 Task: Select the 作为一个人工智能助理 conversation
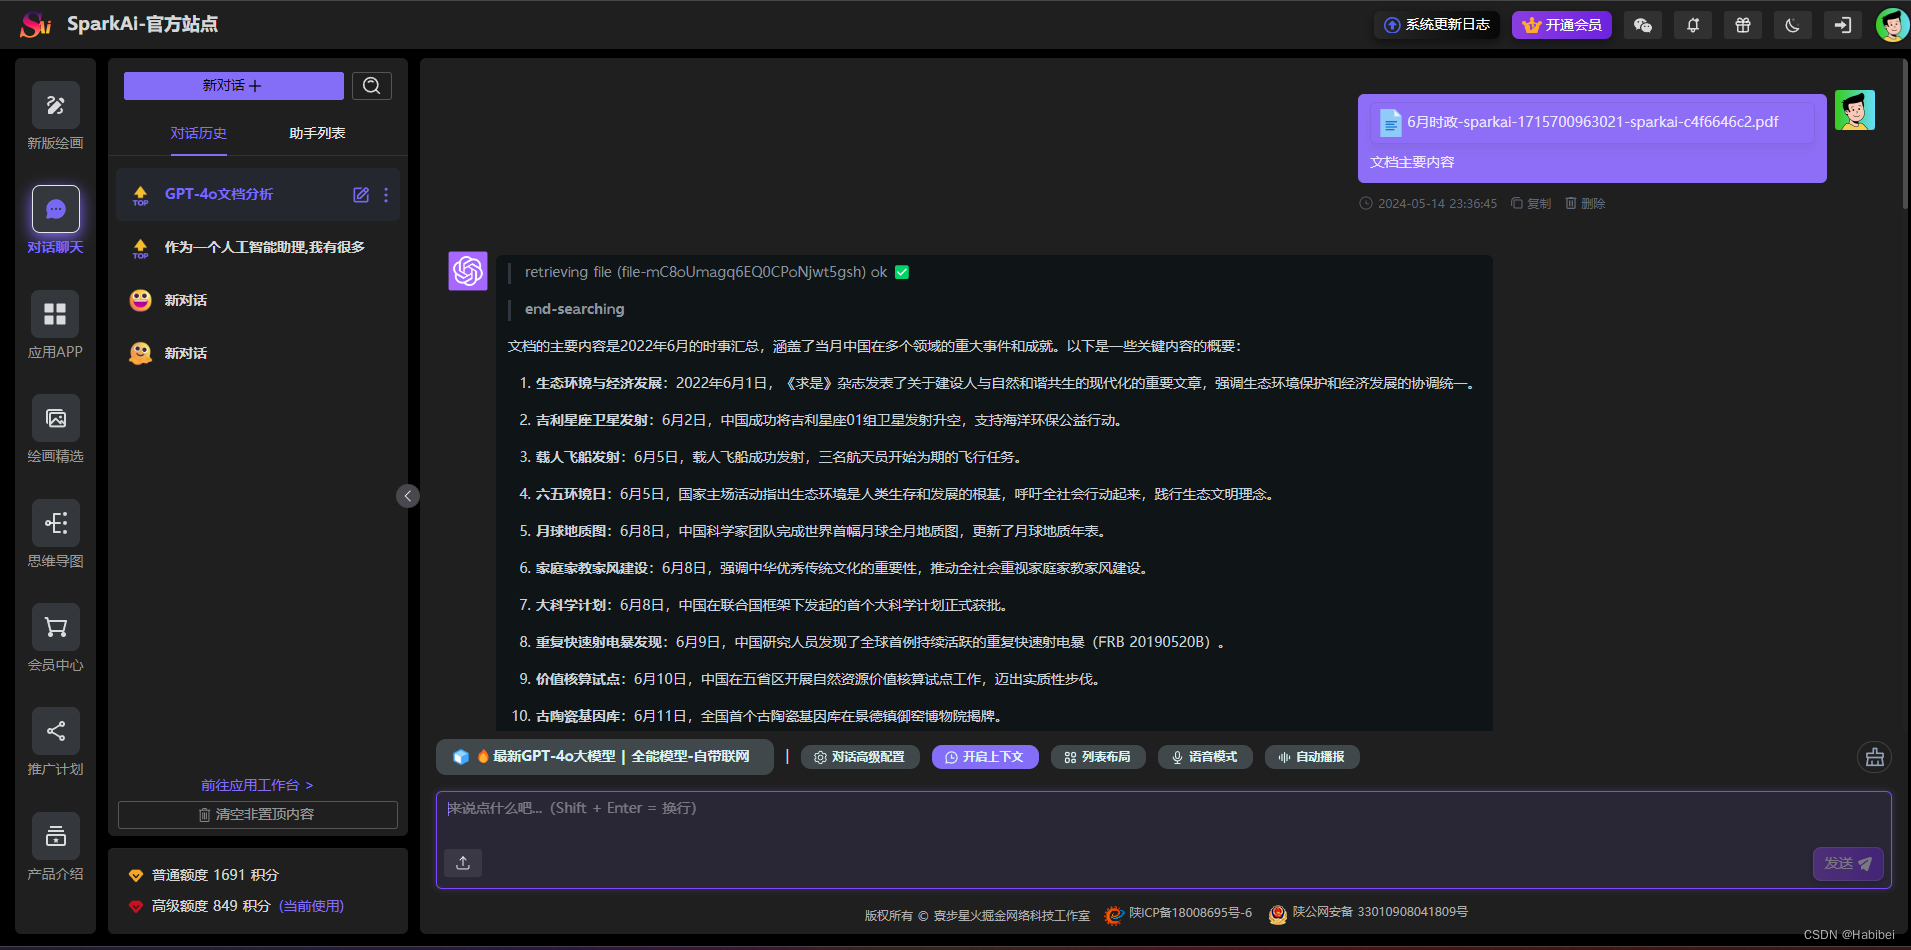[x=258, y=248]
